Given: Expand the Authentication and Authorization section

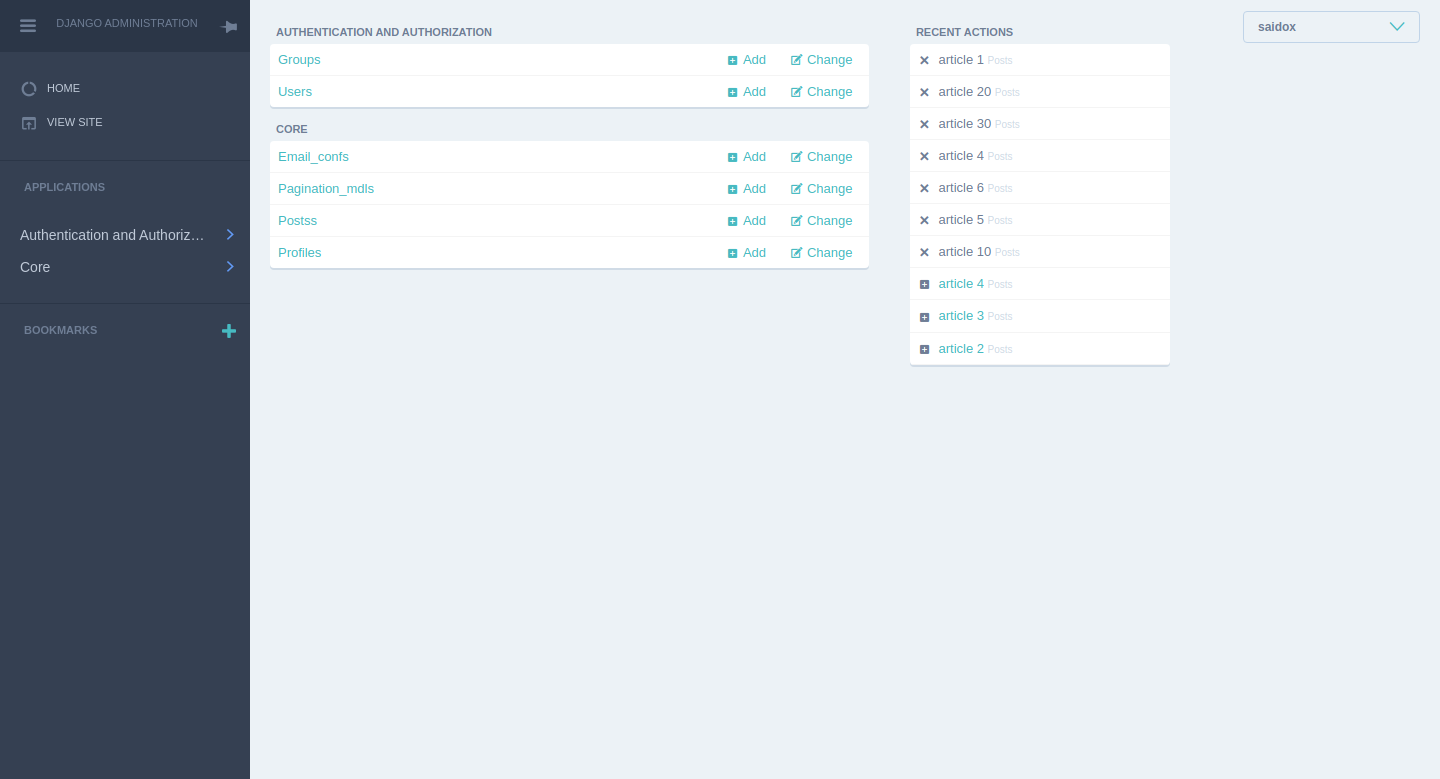Looking at the screenshot, I should 229,235.
